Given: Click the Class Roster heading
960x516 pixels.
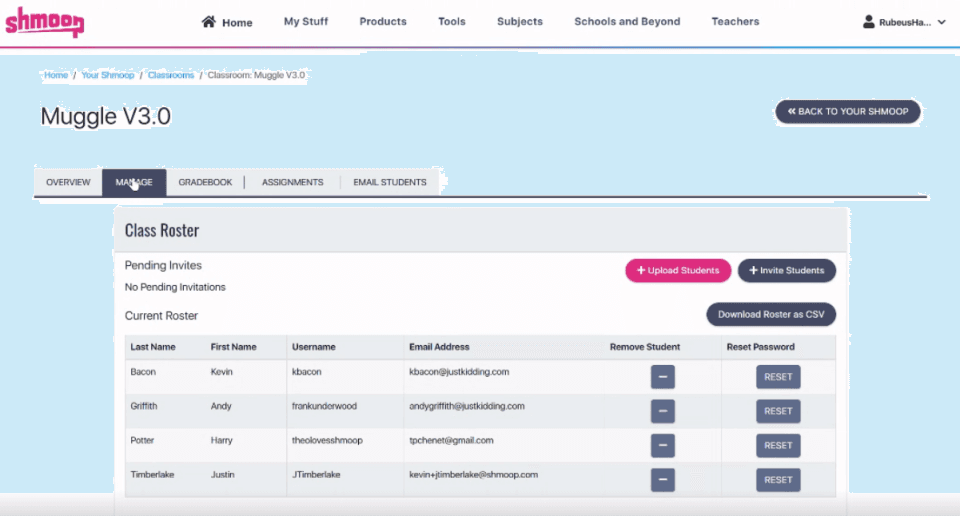Looking at the screenshot, I should 162,230.
